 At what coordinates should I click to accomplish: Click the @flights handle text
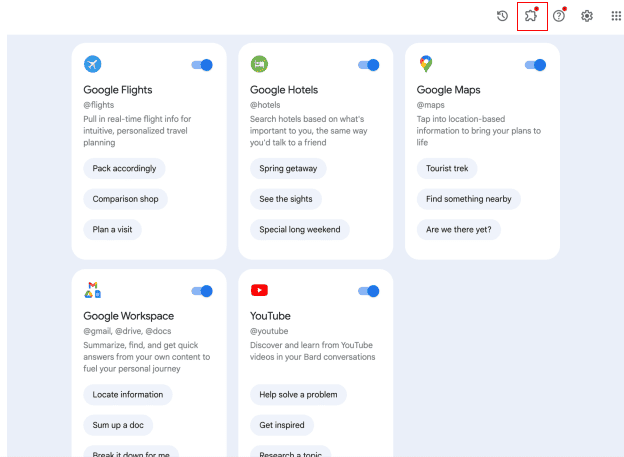pos(99,105)
